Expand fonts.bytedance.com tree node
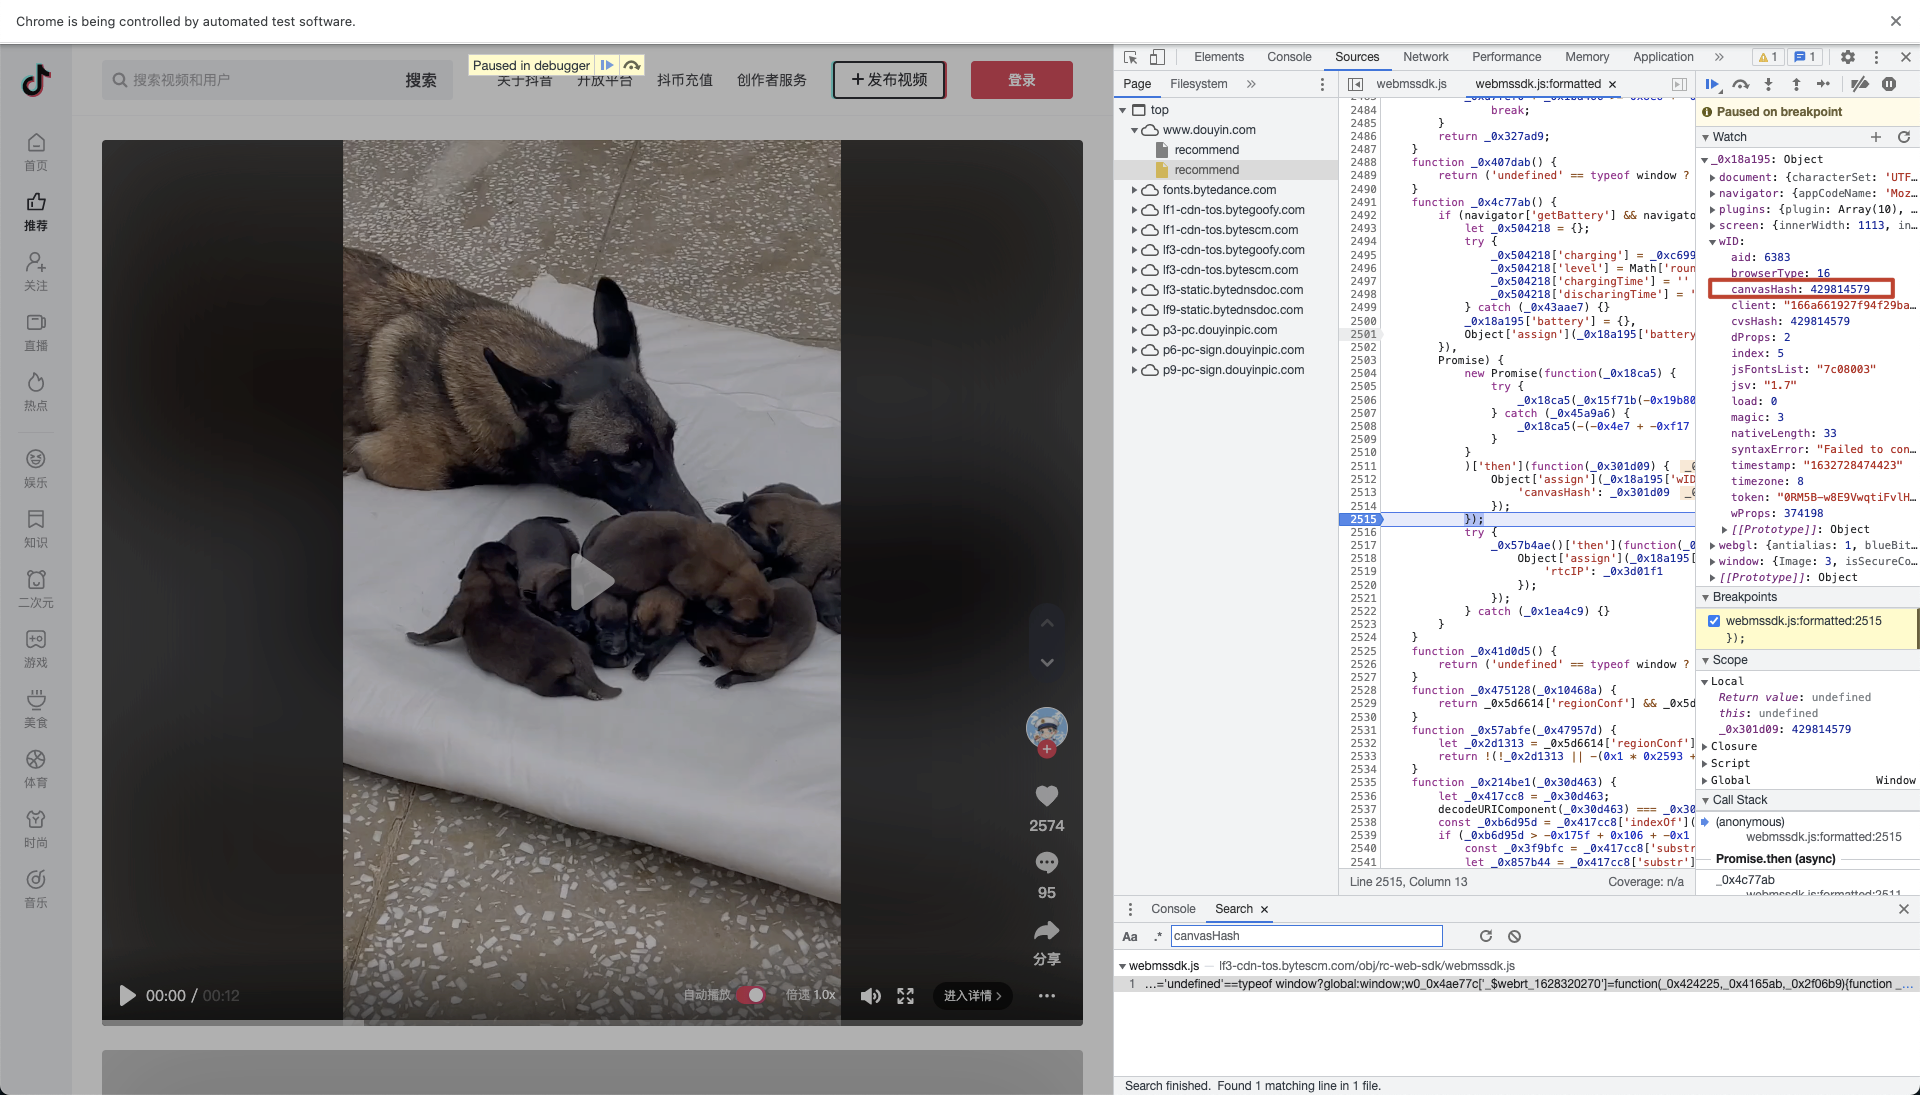This screenshot has height=1095, width=1920. coord(1134,190)
